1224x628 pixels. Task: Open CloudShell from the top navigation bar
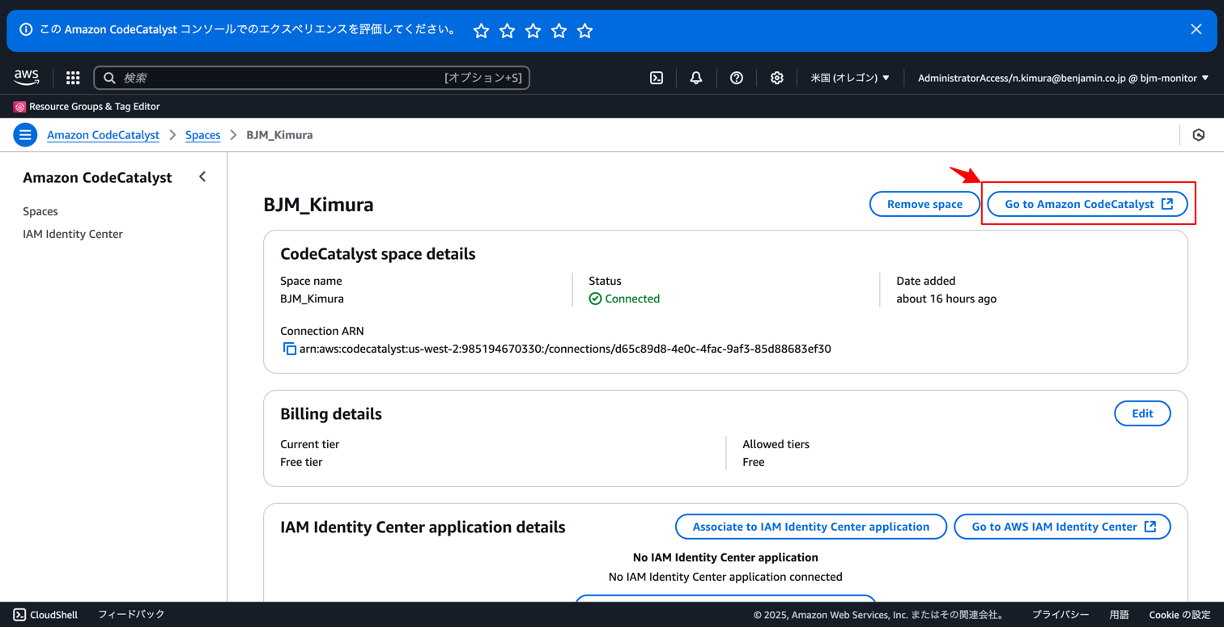click(656, 77)
